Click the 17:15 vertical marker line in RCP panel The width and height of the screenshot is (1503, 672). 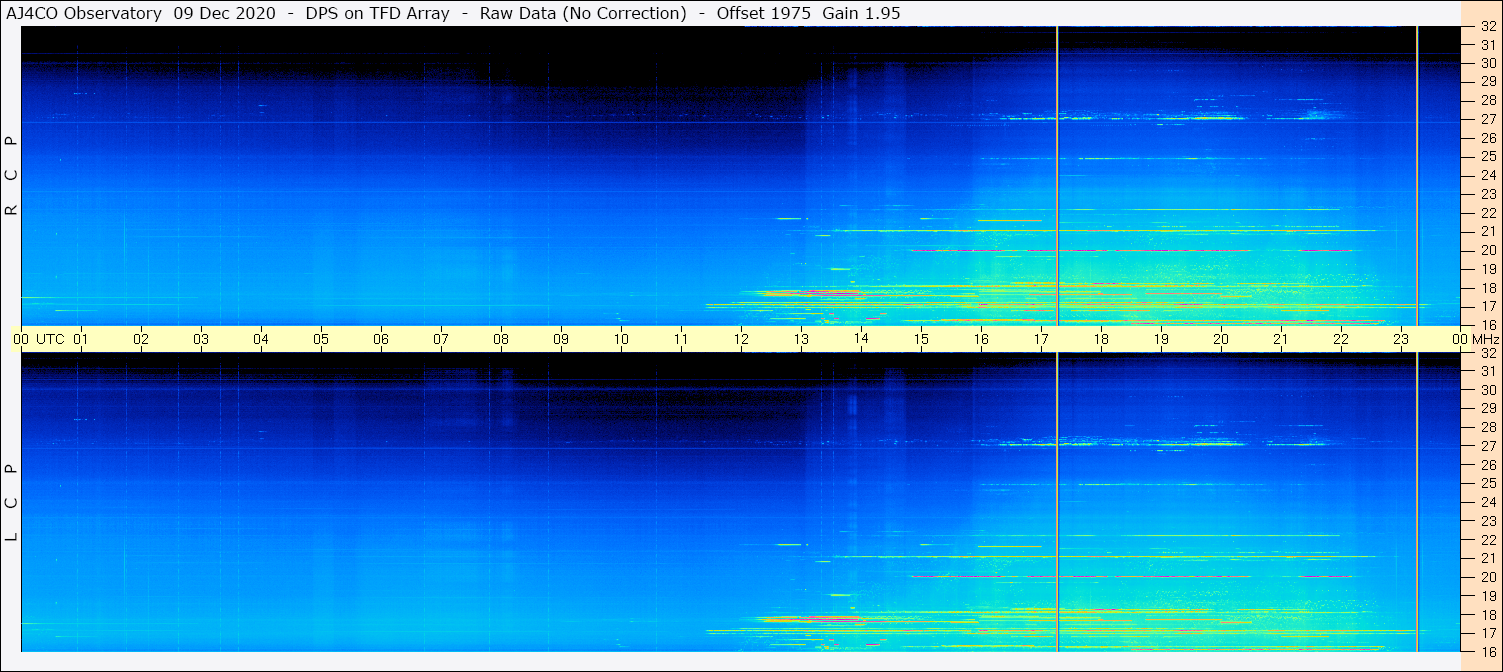pos(1057,175)
